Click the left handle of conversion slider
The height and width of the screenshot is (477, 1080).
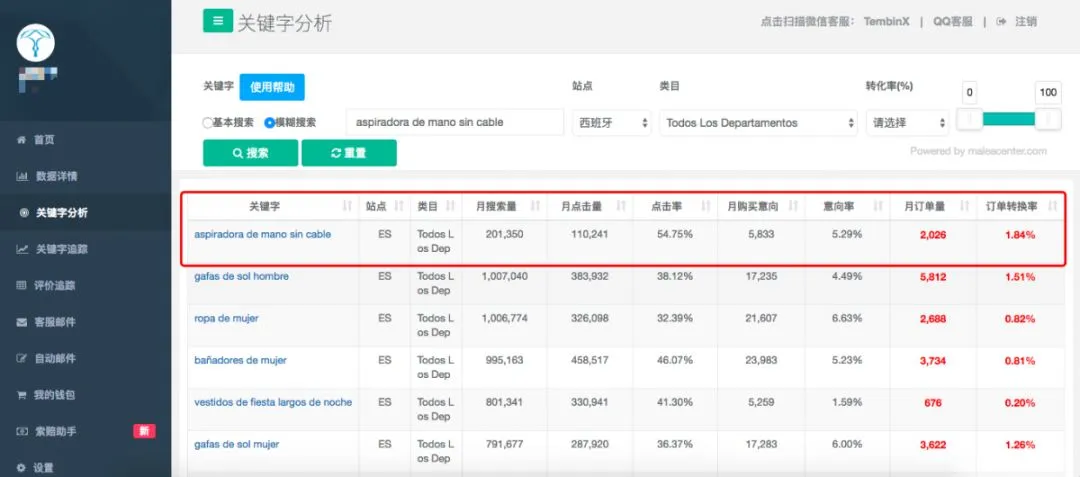pos(970,119)
